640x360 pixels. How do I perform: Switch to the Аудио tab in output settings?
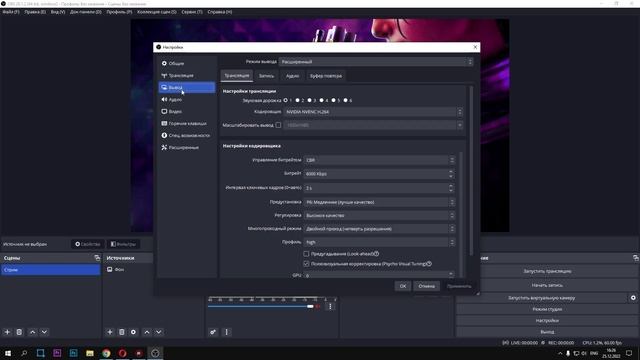point(292,76)
